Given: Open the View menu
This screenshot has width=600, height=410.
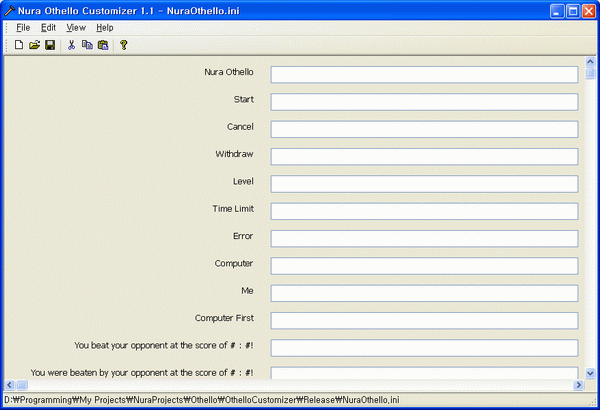Looking at the screenshot, I should (76, 28).
